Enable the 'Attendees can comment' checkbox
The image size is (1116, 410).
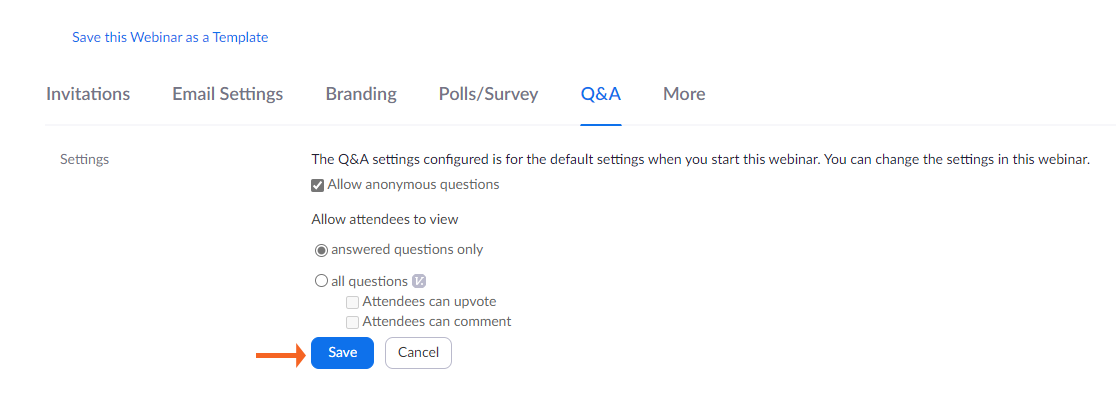tap(353, 322)
